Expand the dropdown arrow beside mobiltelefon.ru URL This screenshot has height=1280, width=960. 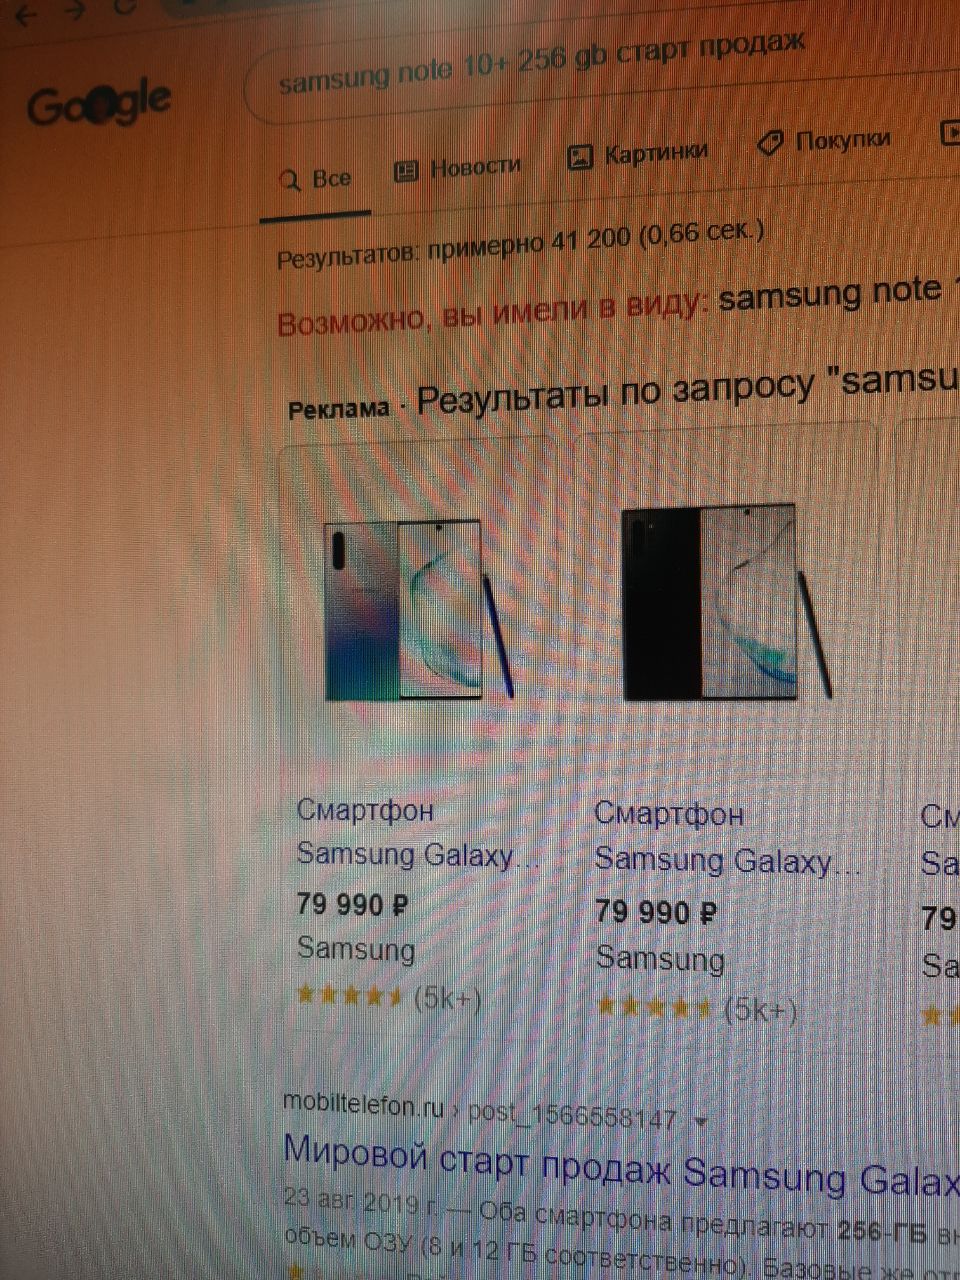coord(701,1122)
